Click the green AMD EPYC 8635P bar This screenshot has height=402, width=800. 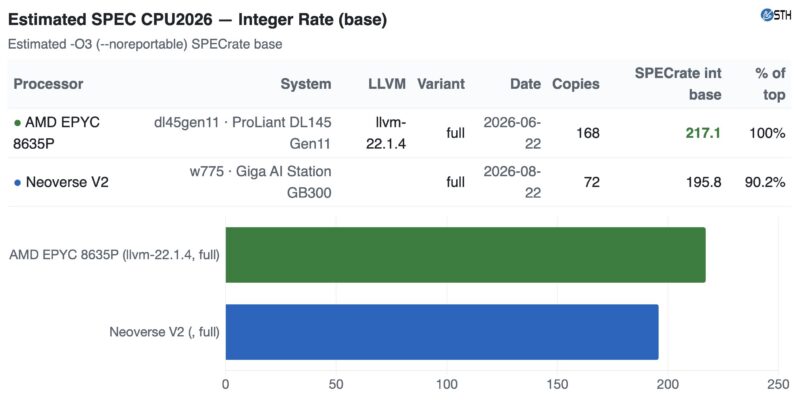(465, 255)
